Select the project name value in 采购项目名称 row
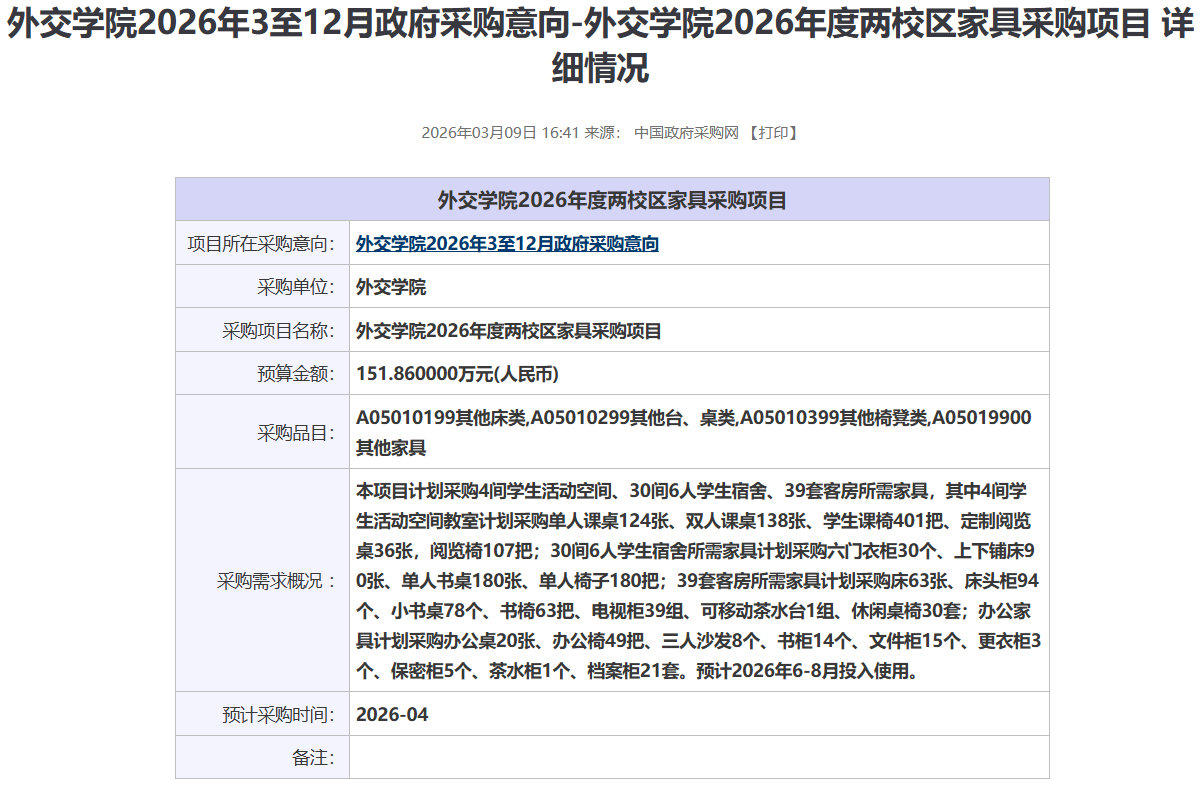The image size is (1201, 786). point(508,331)
